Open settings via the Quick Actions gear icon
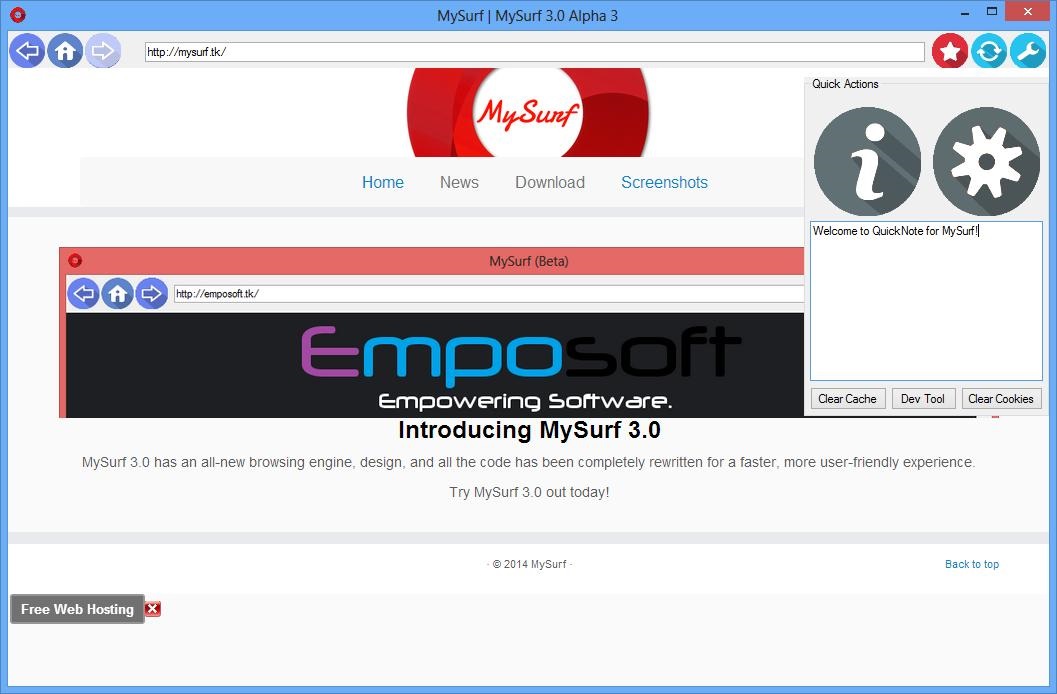The image size is (1057, 694). [x=986, y=161]
